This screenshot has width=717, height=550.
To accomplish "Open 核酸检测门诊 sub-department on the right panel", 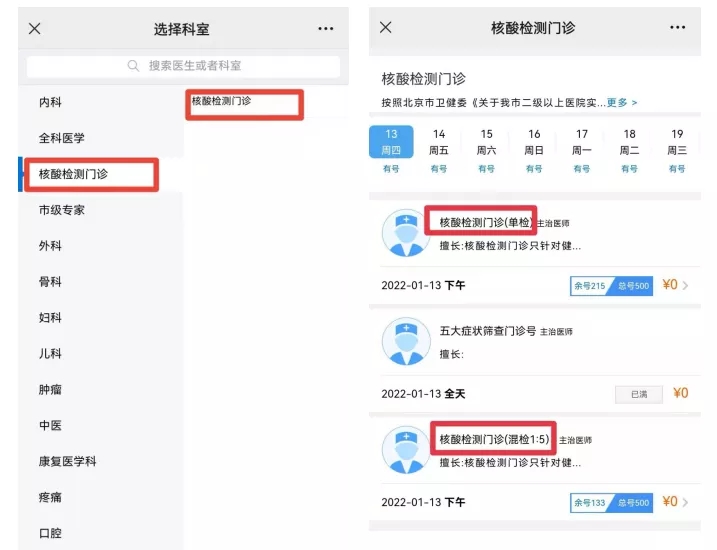I will (222, 102).
